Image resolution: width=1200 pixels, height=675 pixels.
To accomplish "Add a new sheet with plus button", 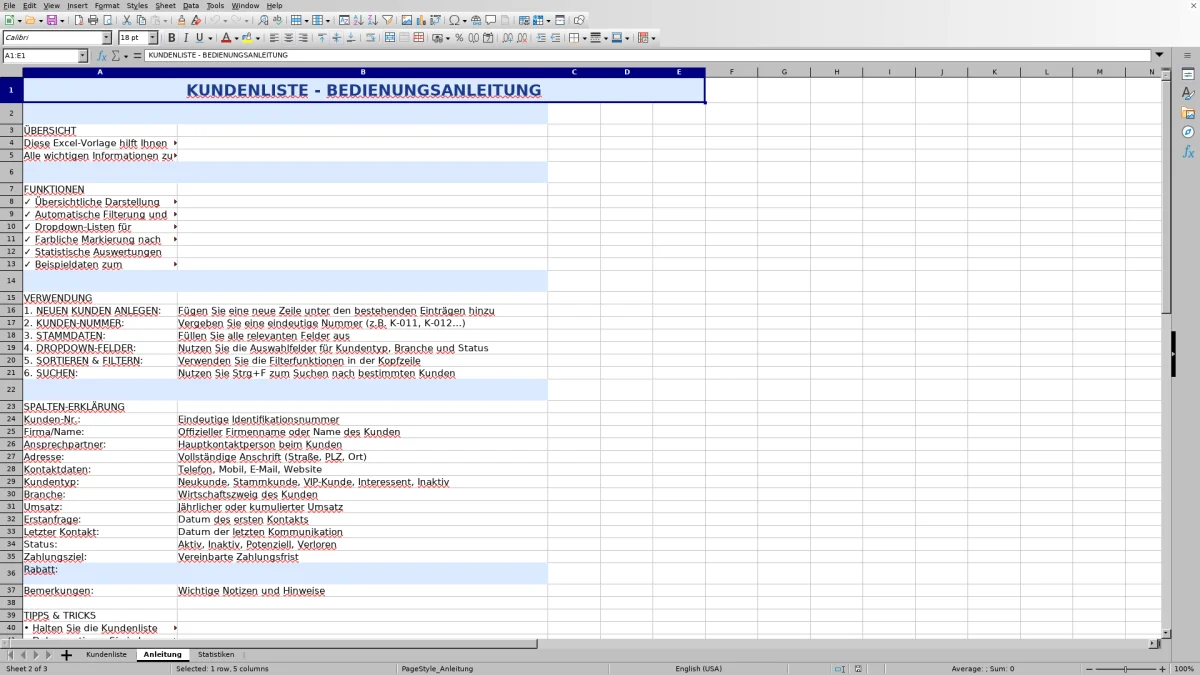I will [x=66, y=655].
